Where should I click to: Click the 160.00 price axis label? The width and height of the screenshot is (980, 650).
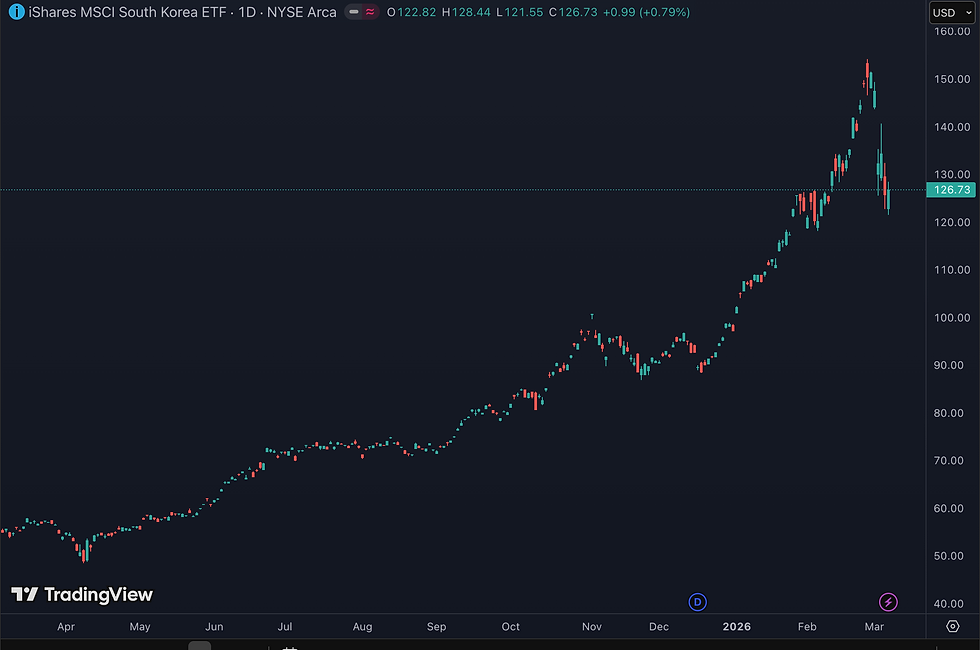pos(952,31)
